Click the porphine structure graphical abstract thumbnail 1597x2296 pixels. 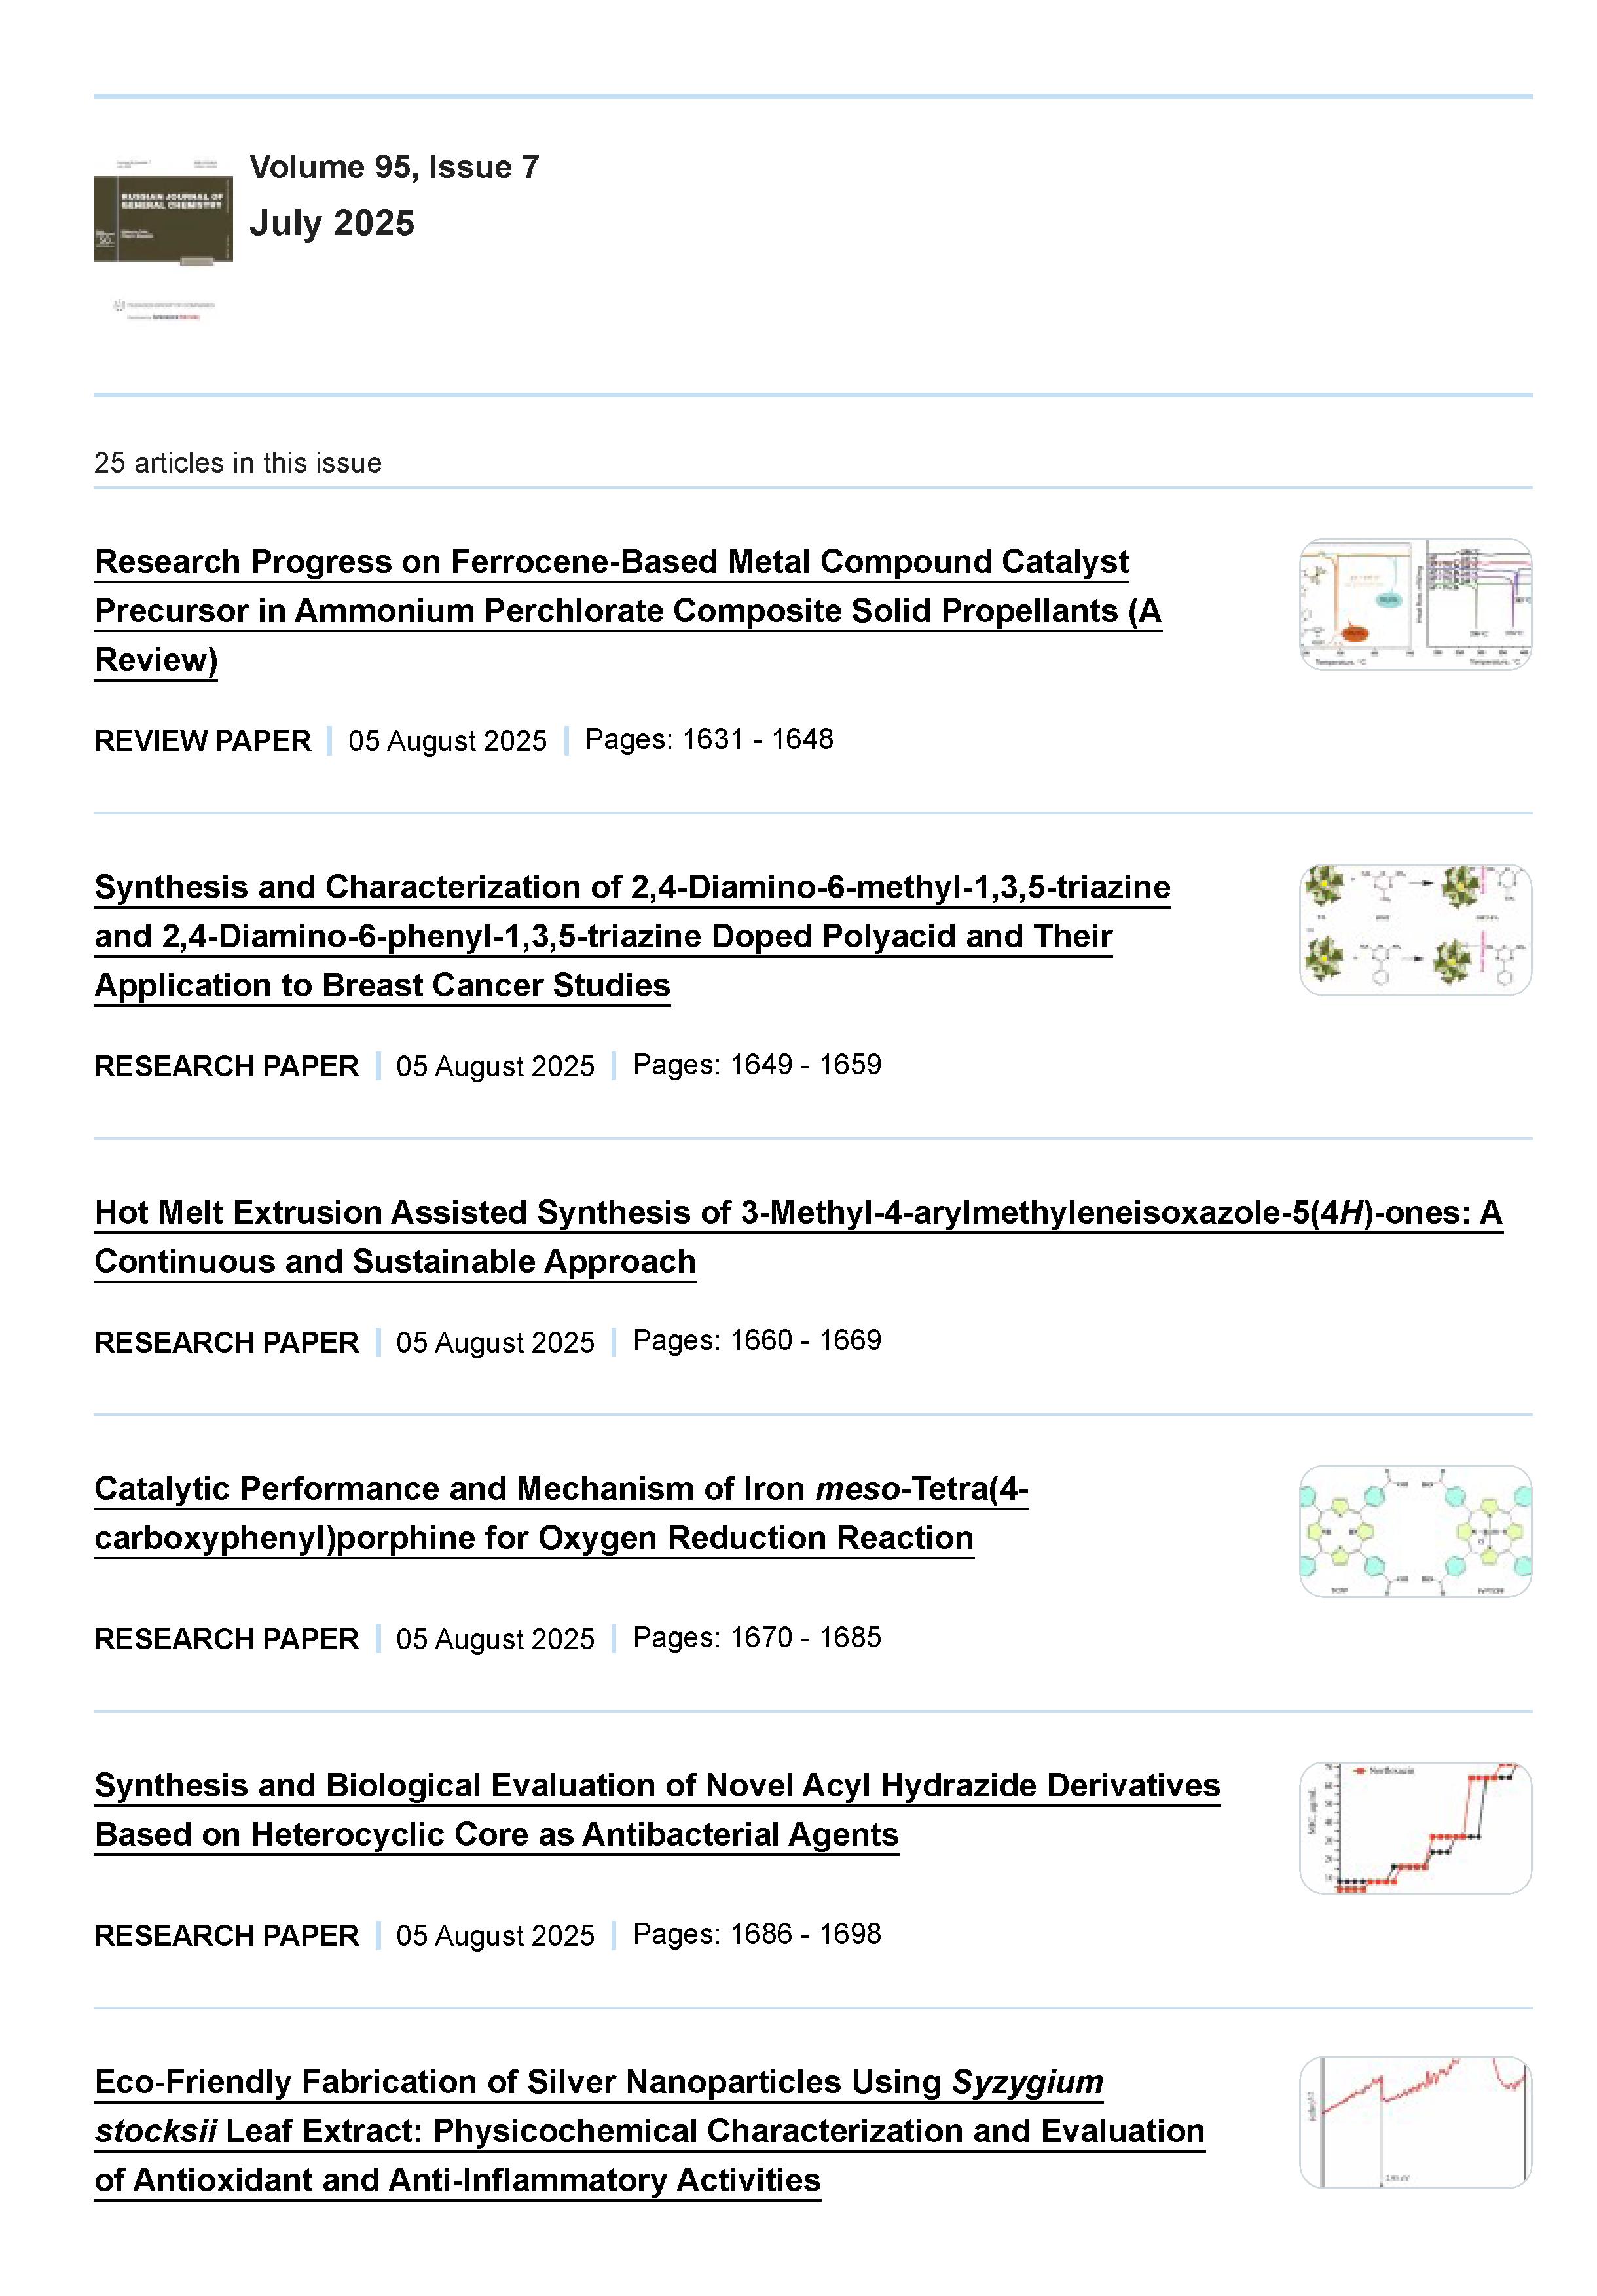point(1414,1531)
